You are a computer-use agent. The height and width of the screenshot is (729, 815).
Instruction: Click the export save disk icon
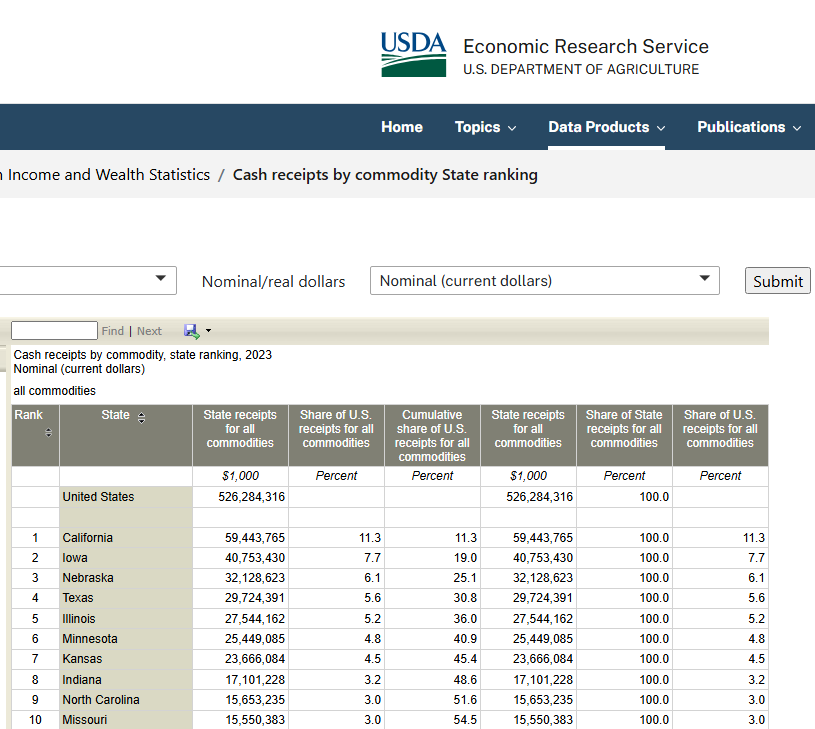[x=191, y=331]
